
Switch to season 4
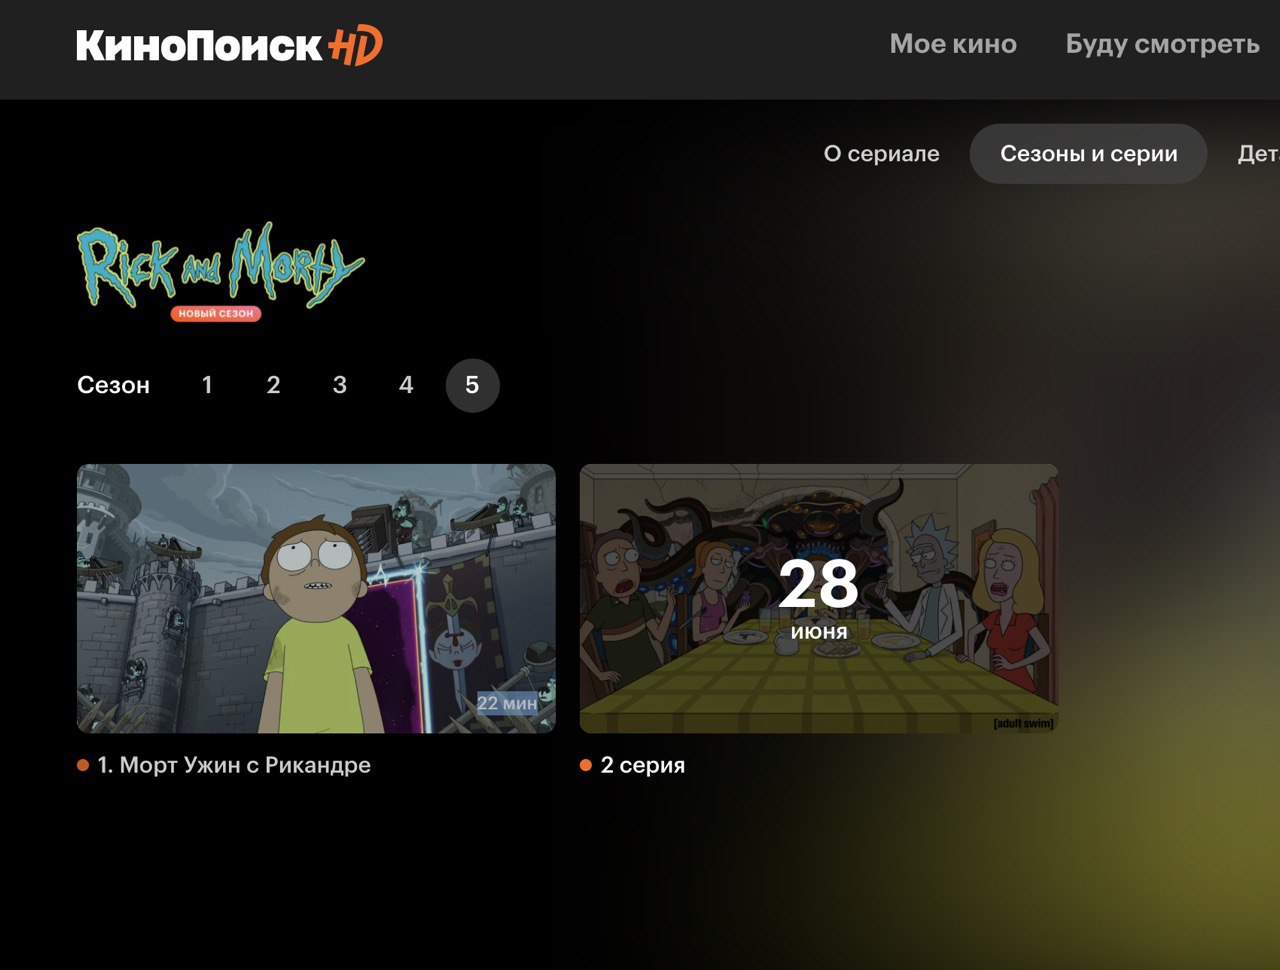click(406, 385)
